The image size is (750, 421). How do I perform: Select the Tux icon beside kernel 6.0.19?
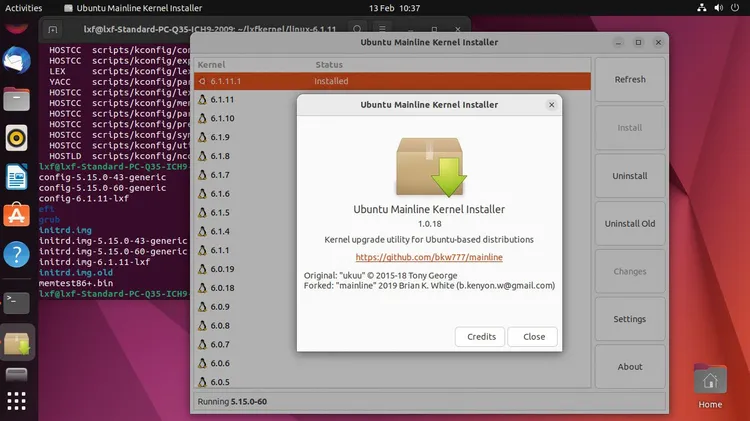click(202, 269)
